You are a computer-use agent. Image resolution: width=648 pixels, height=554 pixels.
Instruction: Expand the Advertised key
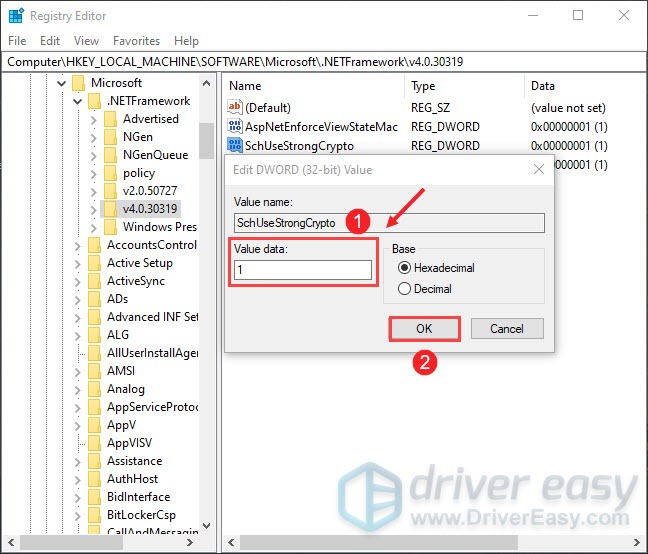coord(93,120)
